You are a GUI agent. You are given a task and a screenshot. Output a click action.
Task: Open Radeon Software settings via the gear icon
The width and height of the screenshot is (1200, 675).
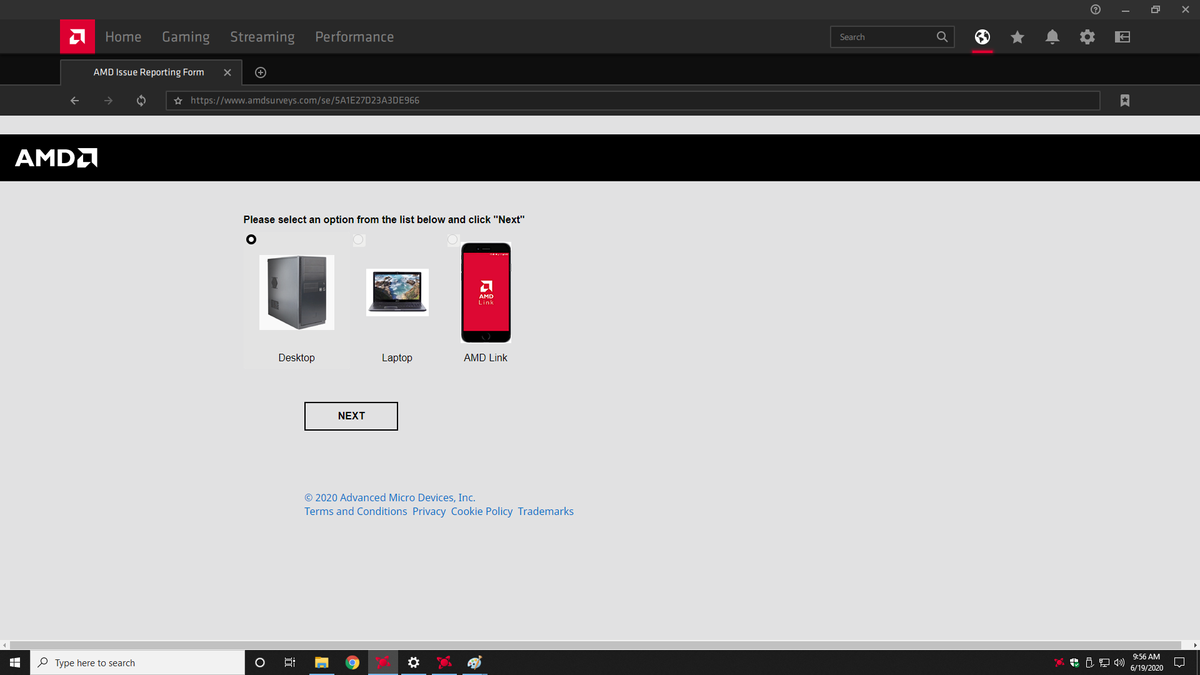(1087, 36)
